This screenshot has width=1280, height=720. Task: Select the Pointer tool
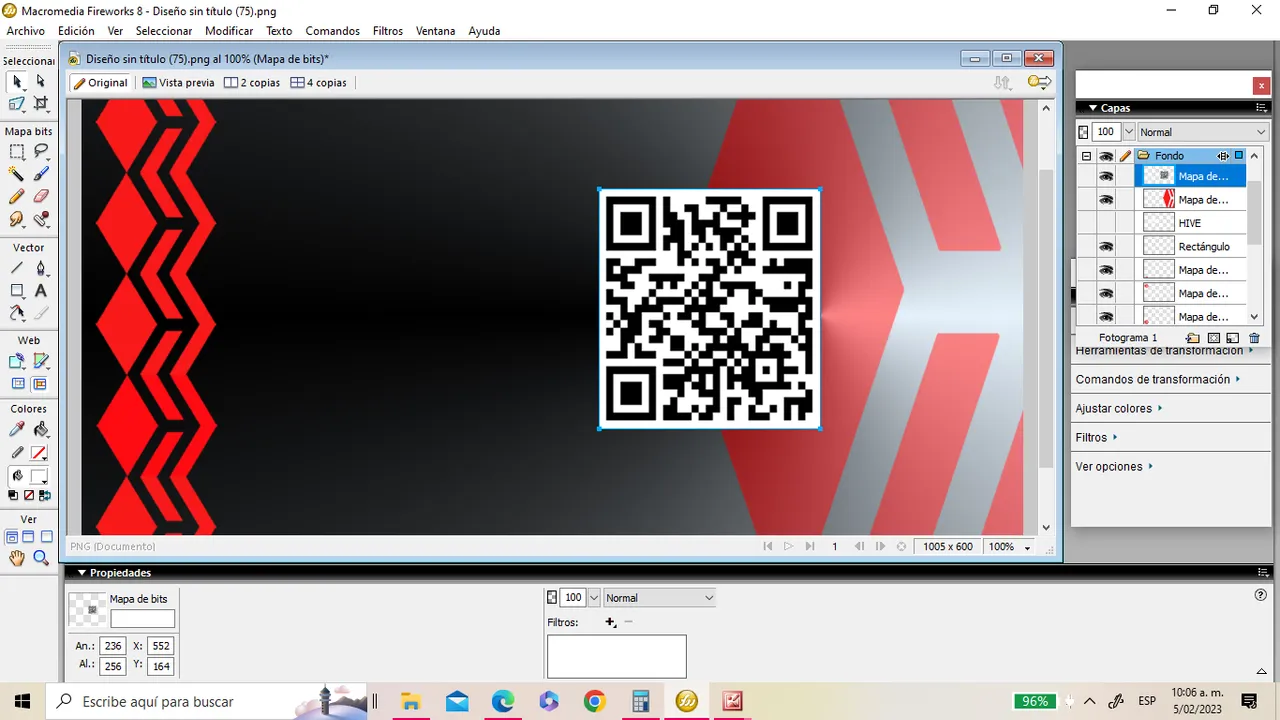17,81
